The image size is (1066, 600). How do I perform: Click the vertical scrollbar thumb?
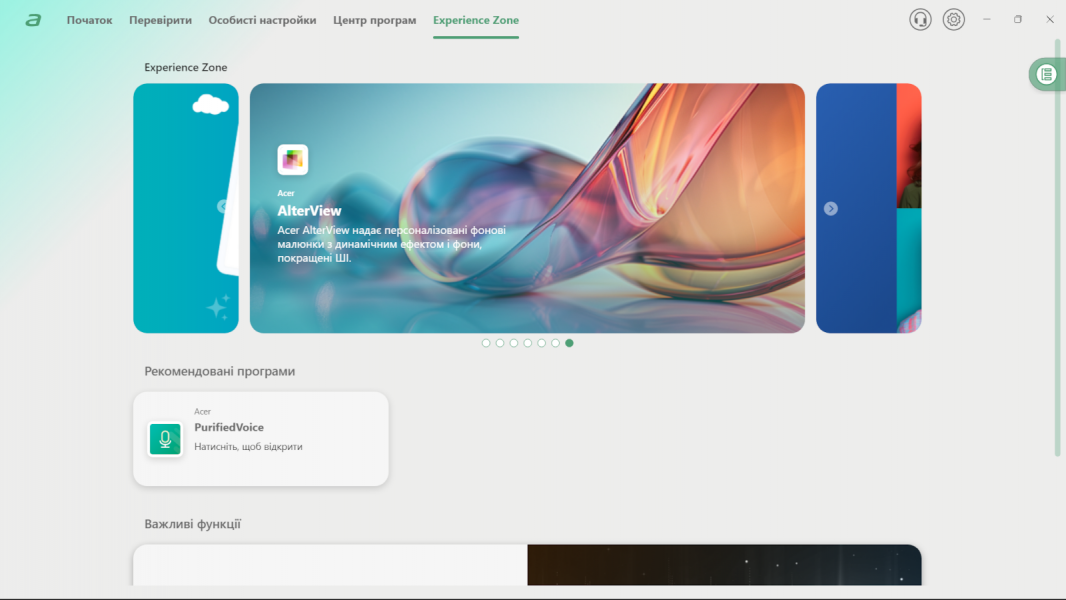click(1058, 250)
